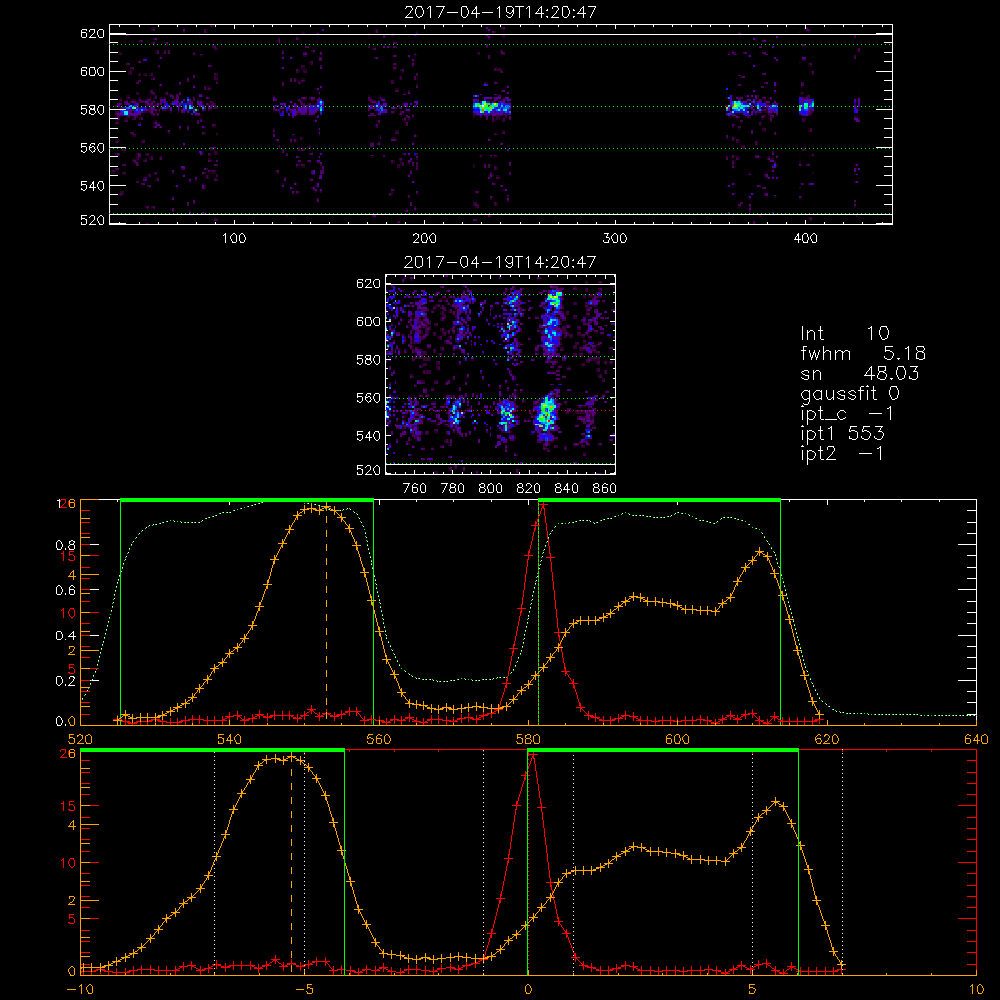Click x-axis label 800 of middle image
The image size is (1000, 1000).
point(490,489)
